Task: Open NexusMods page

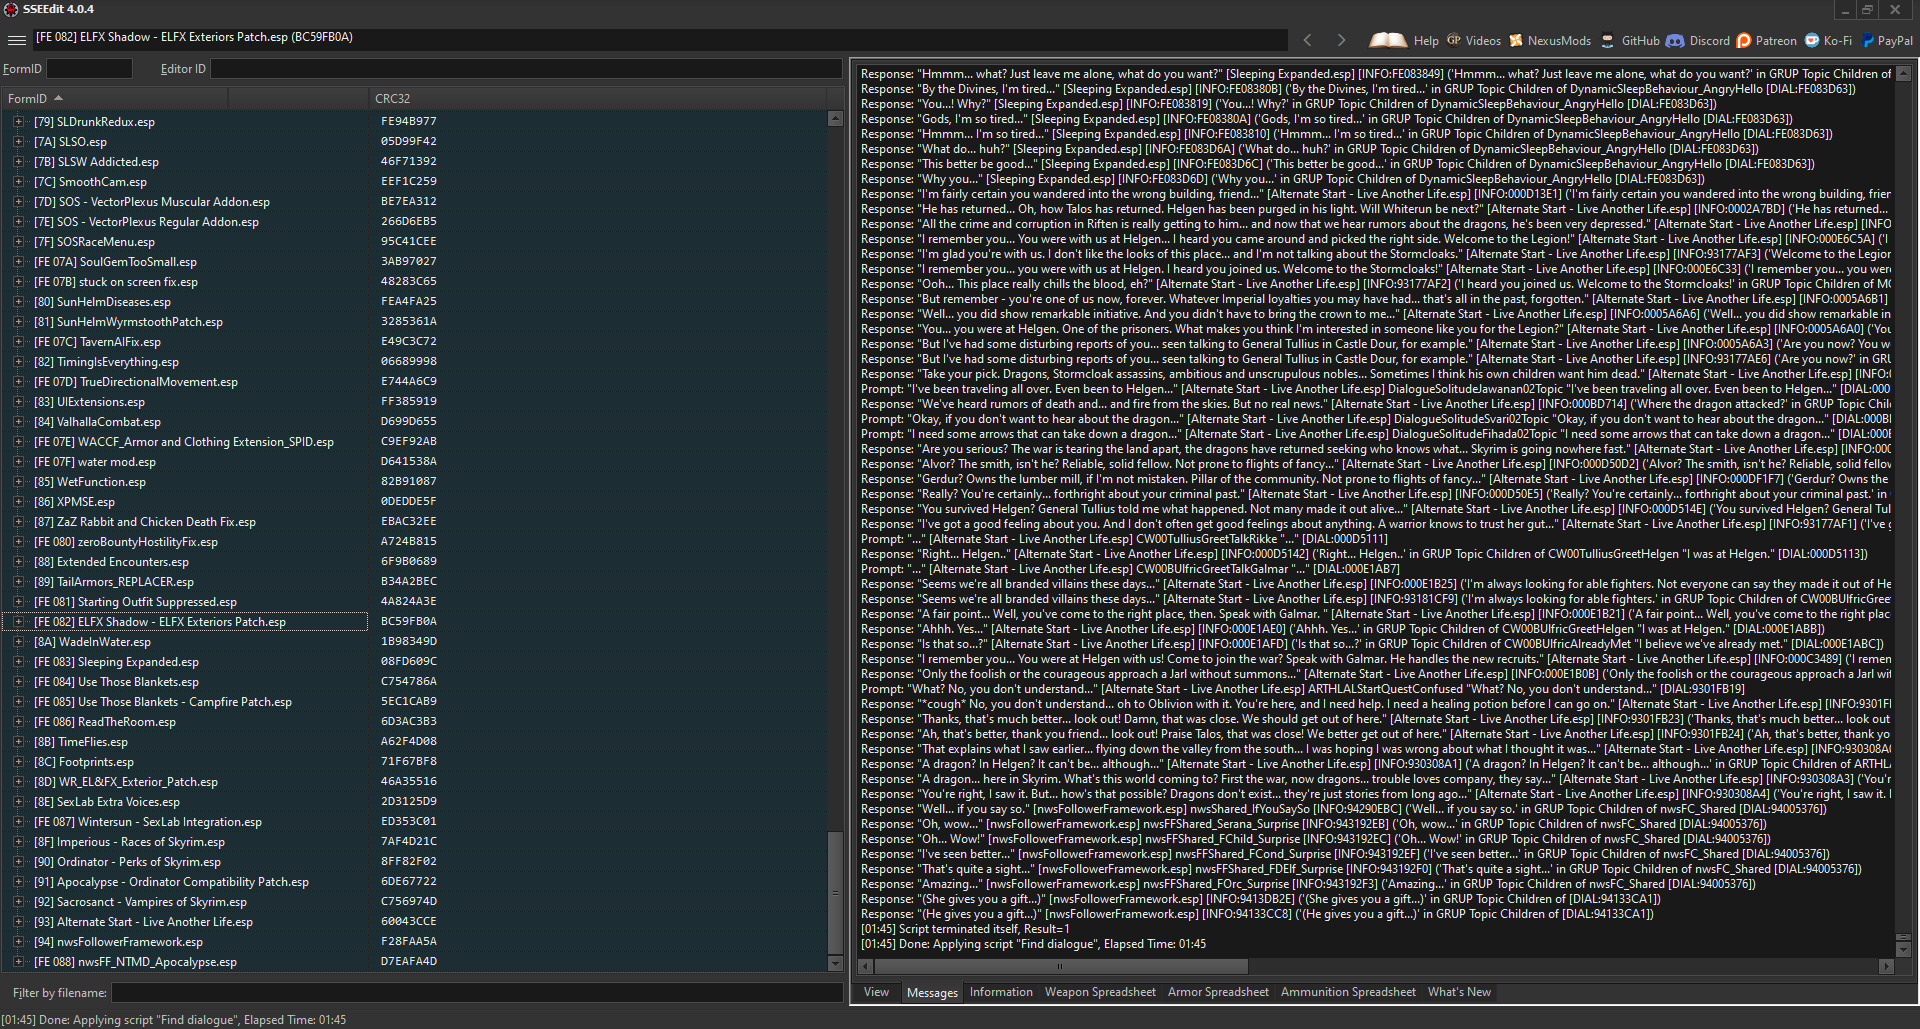Action: (1550, 41)
